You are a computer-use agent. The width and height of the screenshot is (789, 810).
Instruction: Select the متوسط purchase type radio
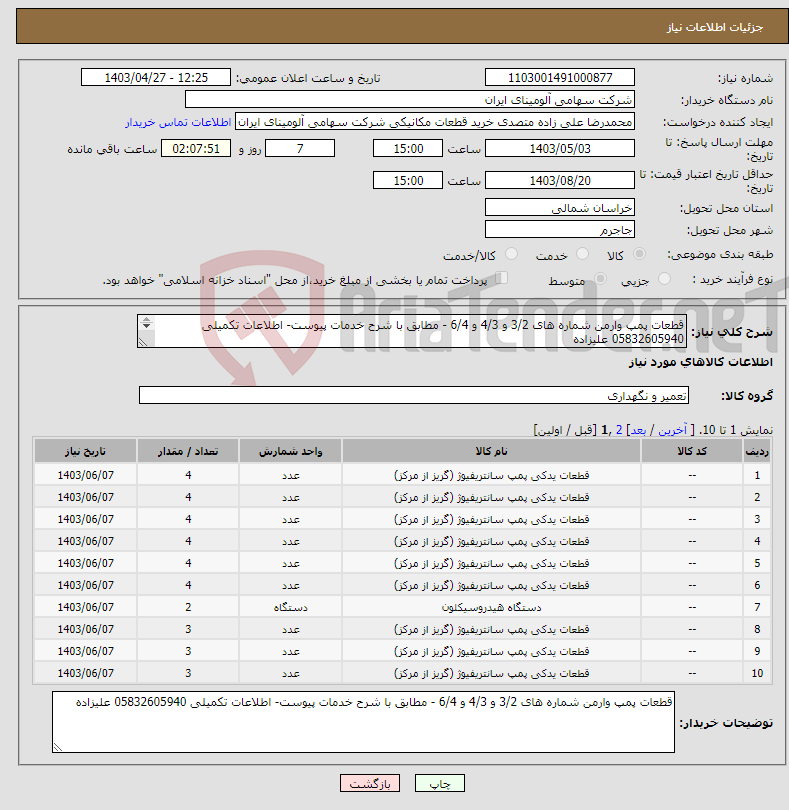(600, 279)
